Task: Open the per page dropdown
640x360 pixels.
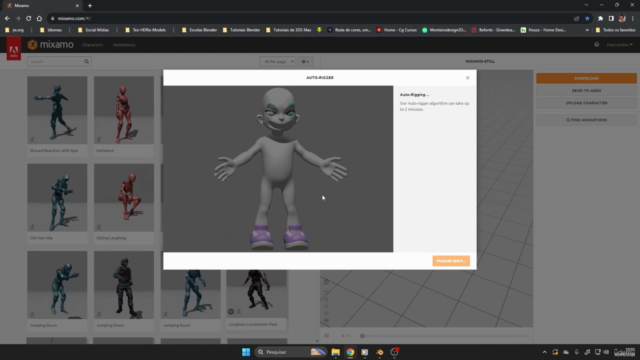Action: (x=278, y=62)
